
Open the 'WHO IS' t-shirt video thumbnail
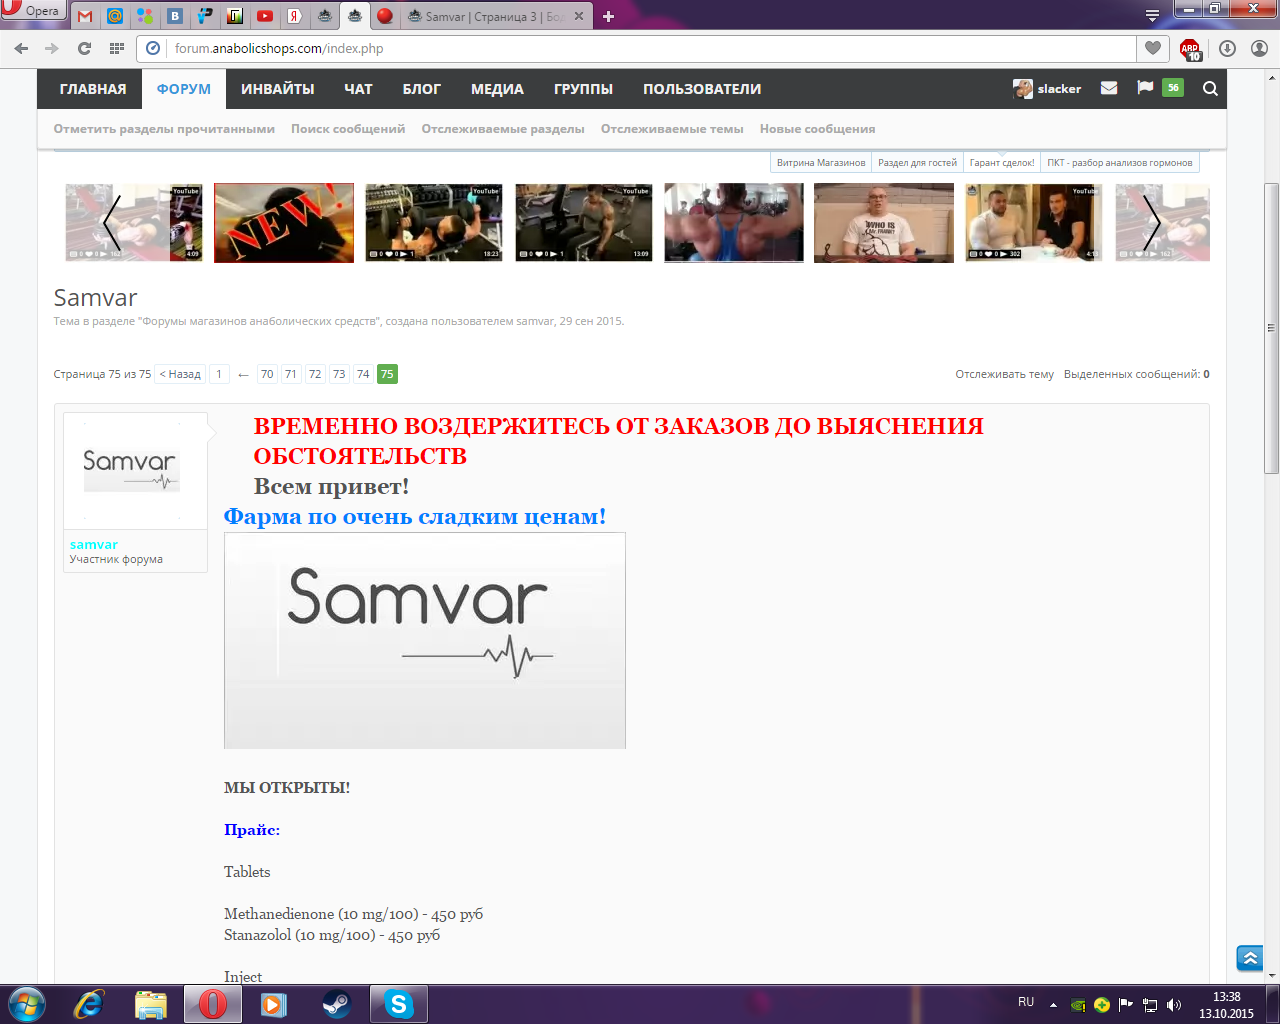pos(884,223)
